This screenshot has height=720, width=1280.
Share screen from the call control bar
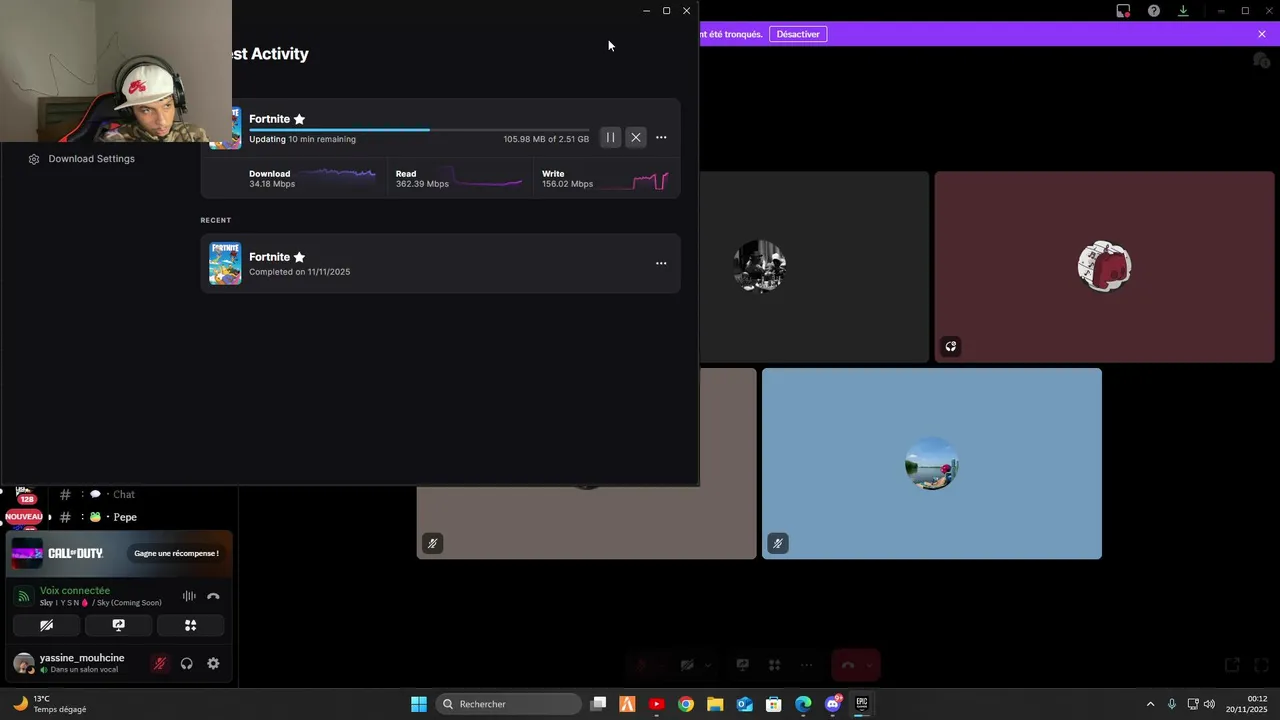coord(743,665)
